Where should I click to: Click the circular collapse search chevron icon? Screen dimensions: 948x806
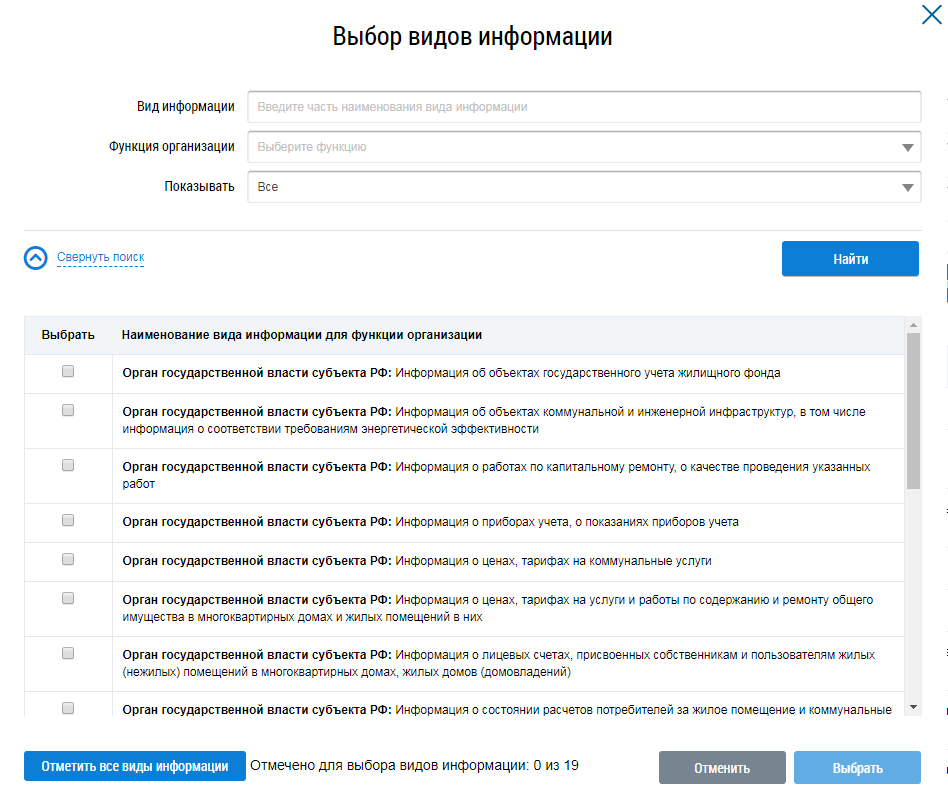tap(36, 258)
